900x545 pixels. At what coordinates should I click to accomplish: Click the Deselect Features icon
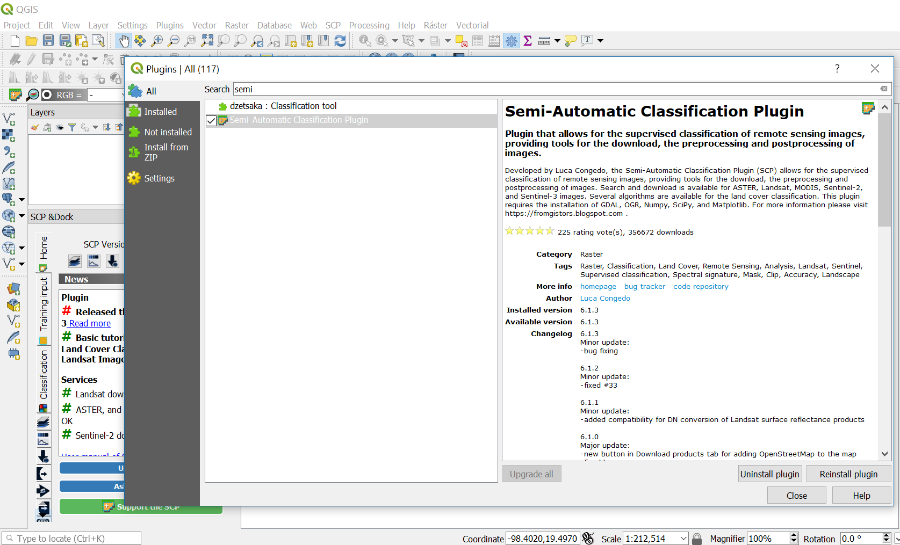pos(461,40)
